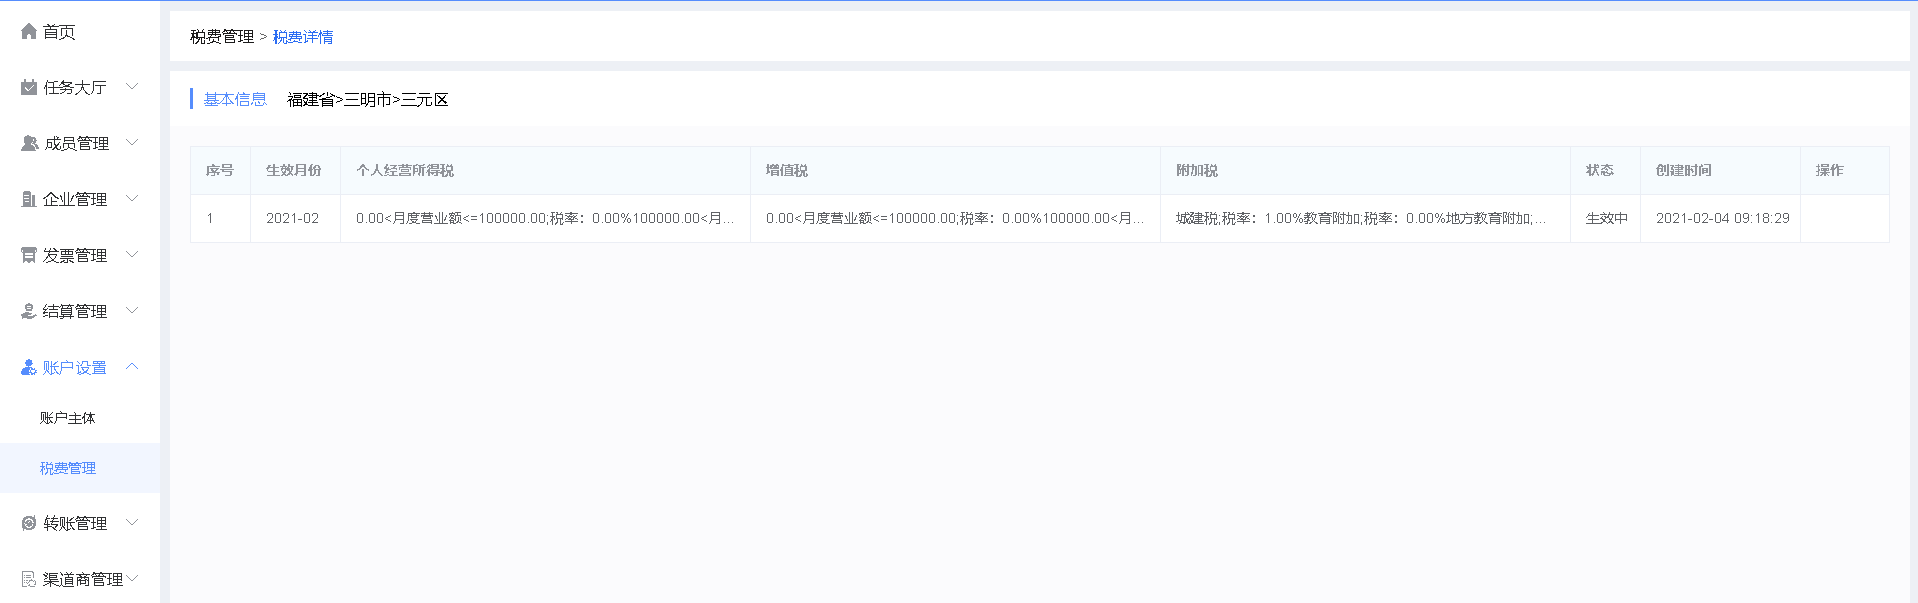Click the 附加税 cell text in row 1

click(x=1361, y=218)
